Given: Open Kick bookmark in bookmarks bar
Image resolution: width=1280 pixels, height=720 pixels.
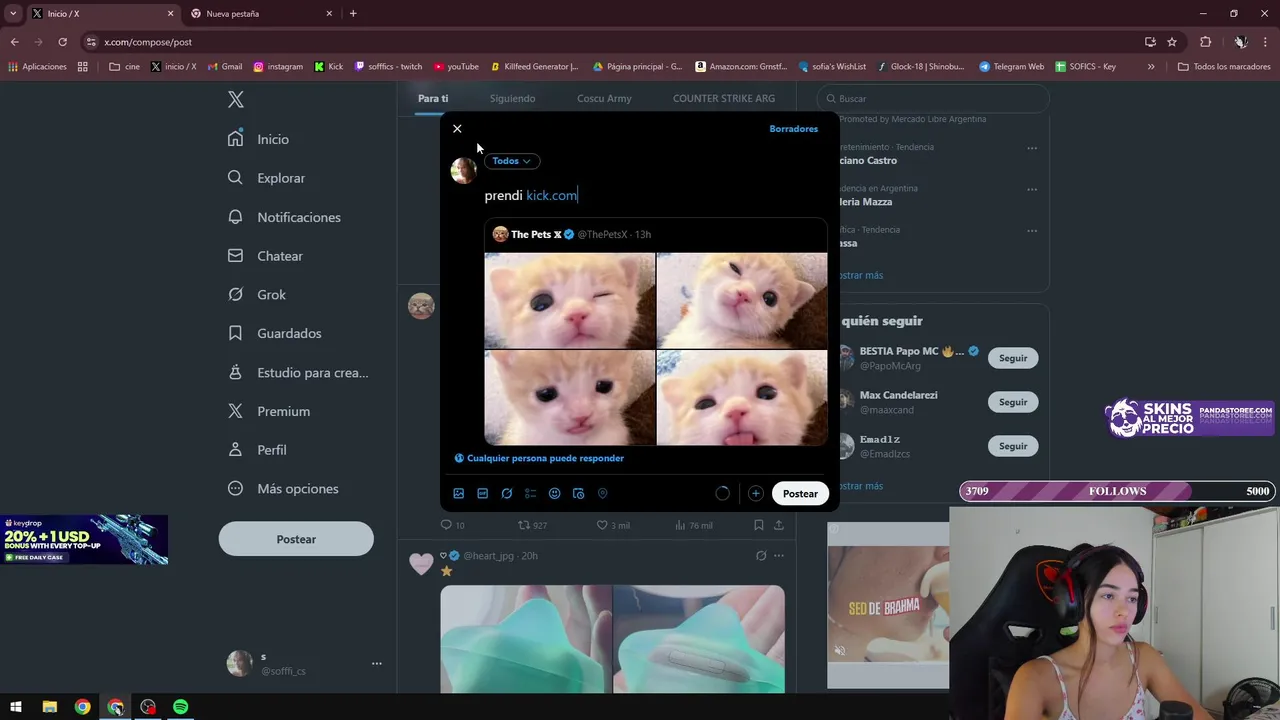Looking at the screenshot, I should (329, 67).
